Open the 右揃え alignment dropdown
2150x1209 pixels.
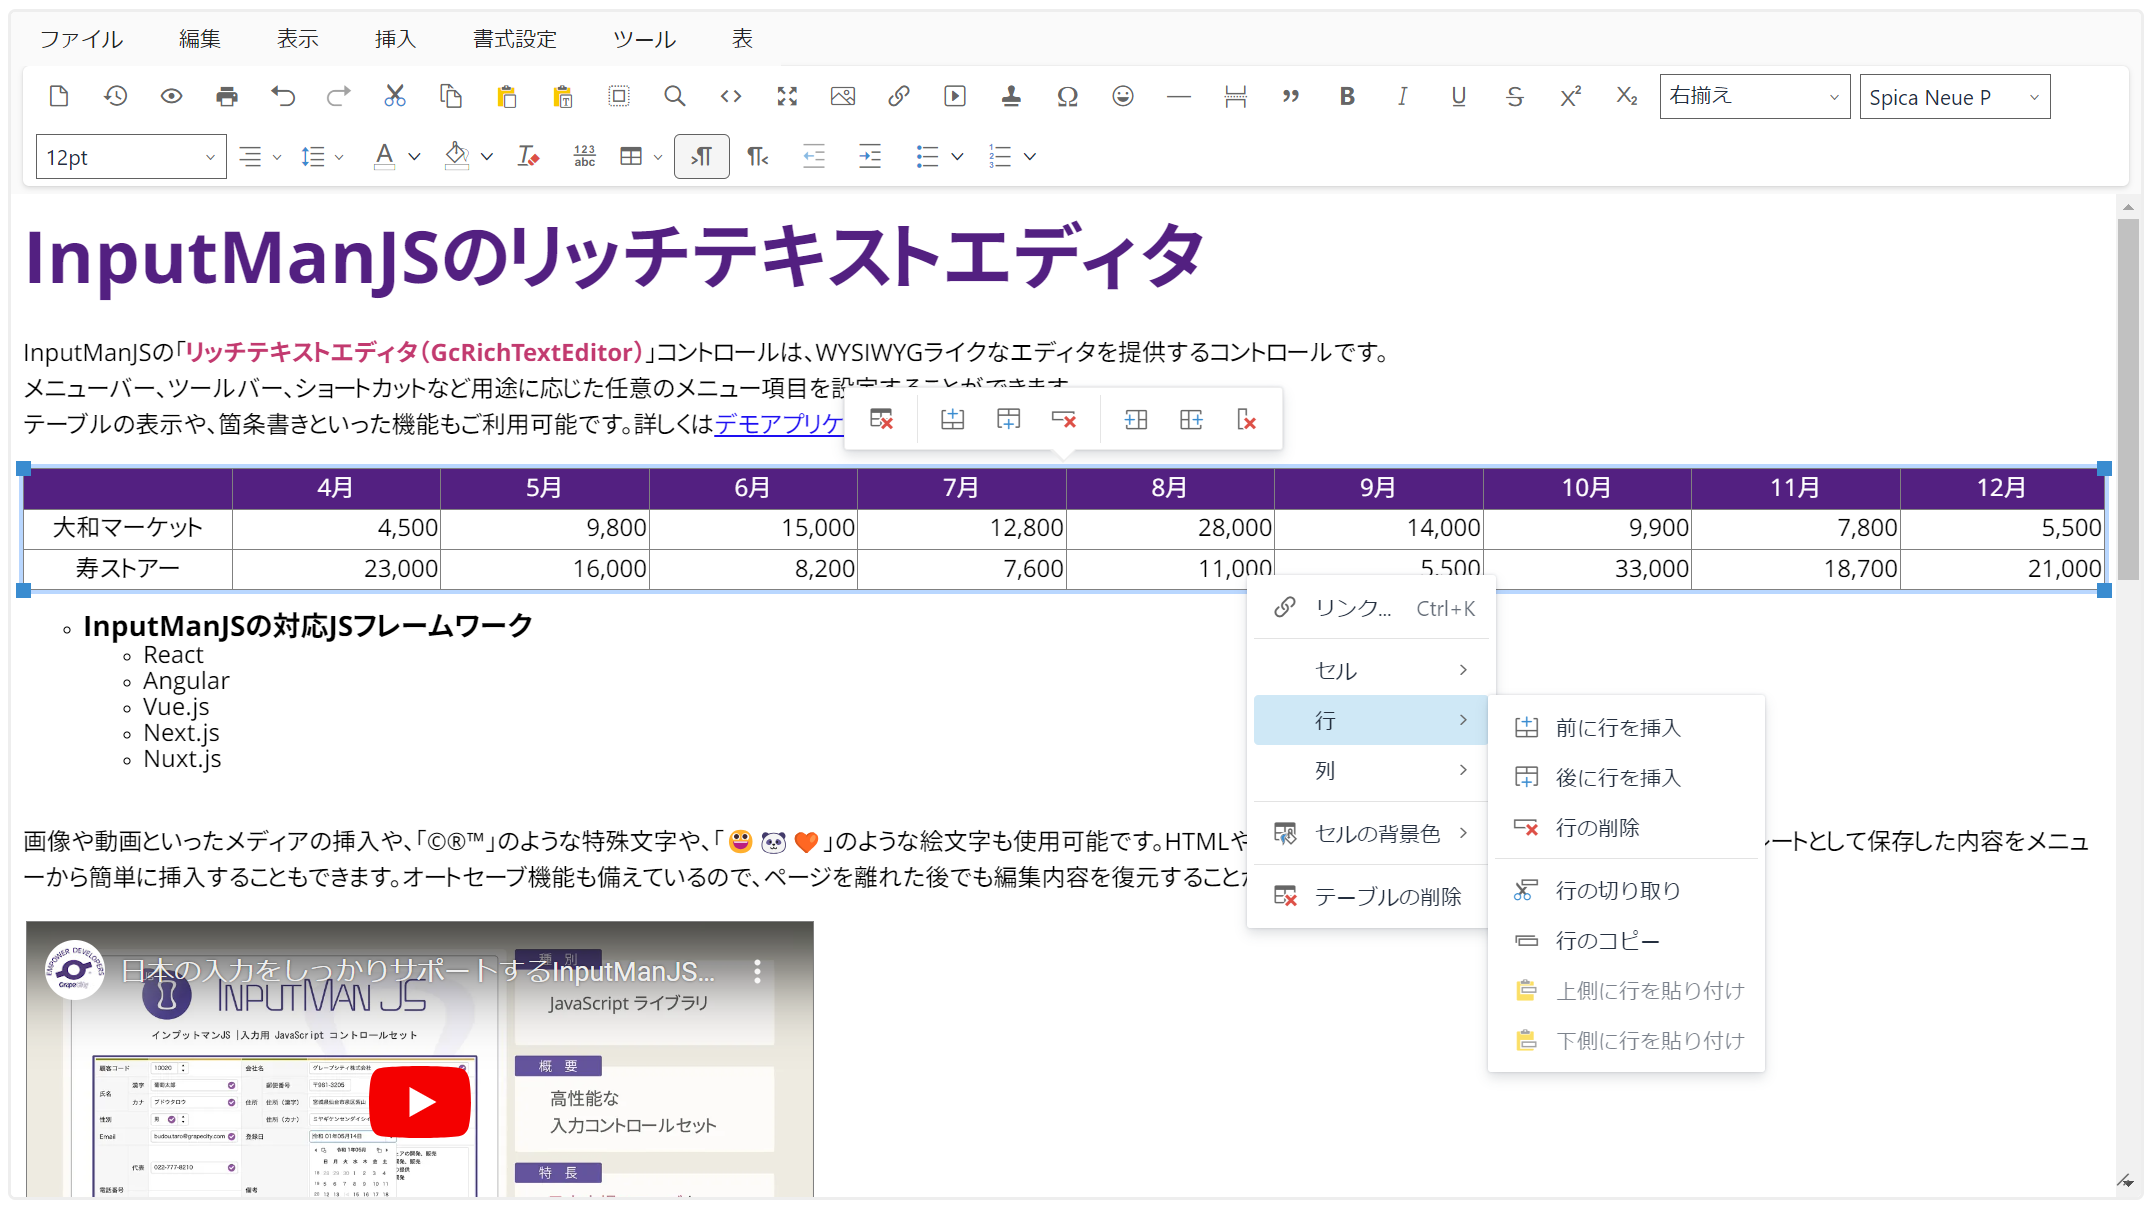[x=1755, y=96]
